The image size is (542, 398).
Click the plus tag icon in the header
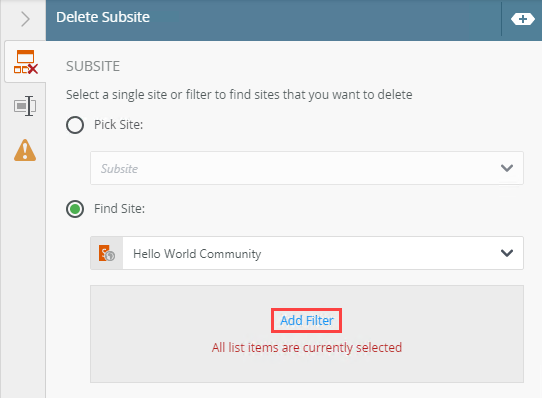pyautogui.click(x=523, y=19)
